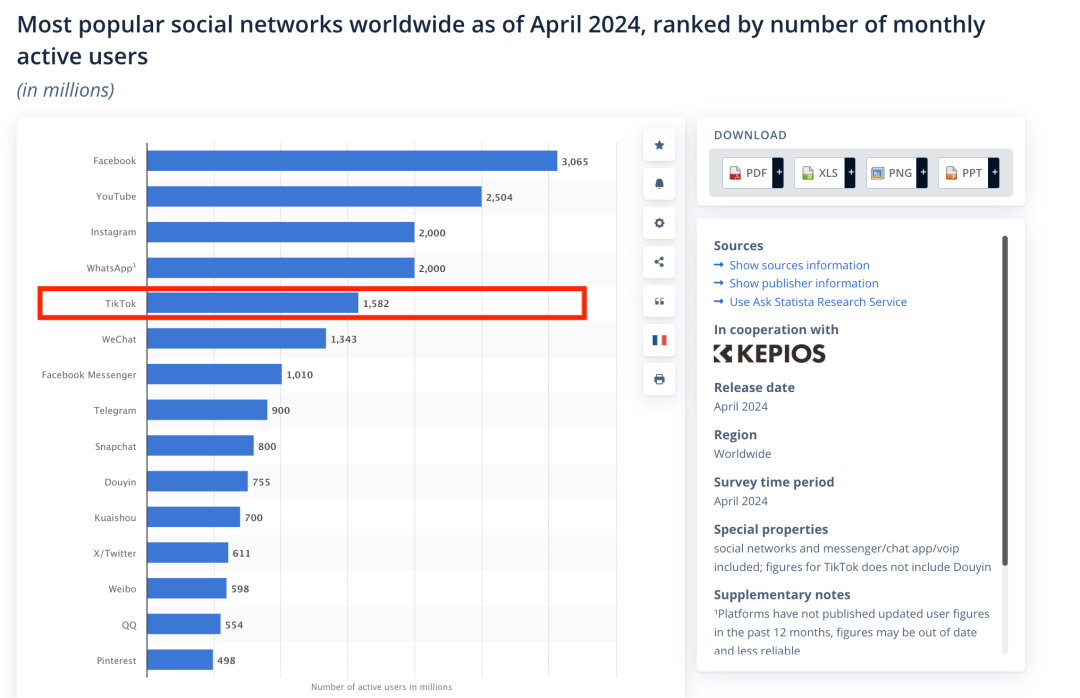1080x698 pixels.
Task: Open Show publisher information link
Action: point(804,283)
